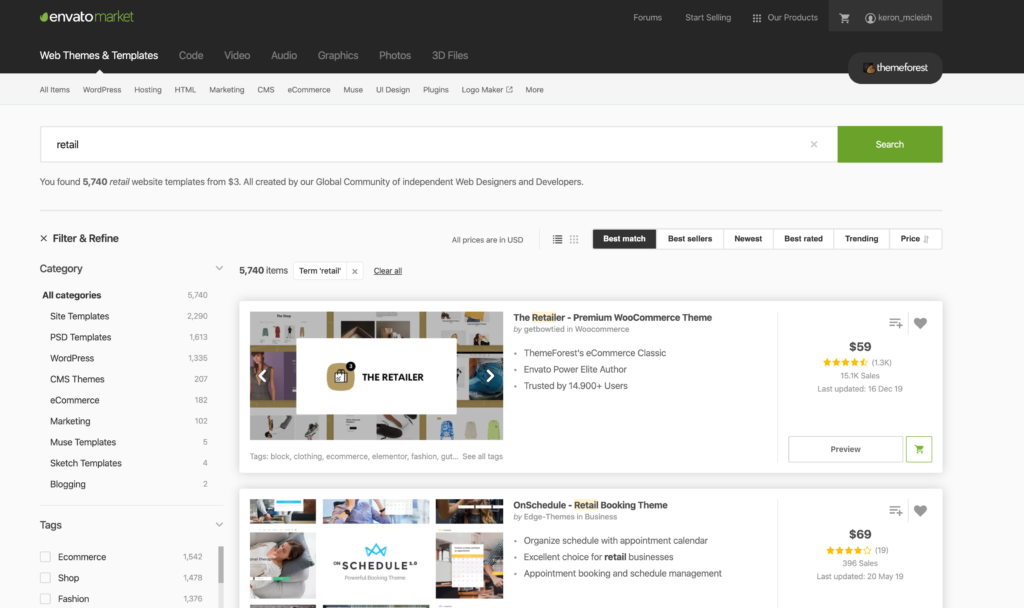The image size is (1024, 608).
Task: Click the Envato Market logo
Action: tap(87, 17)
